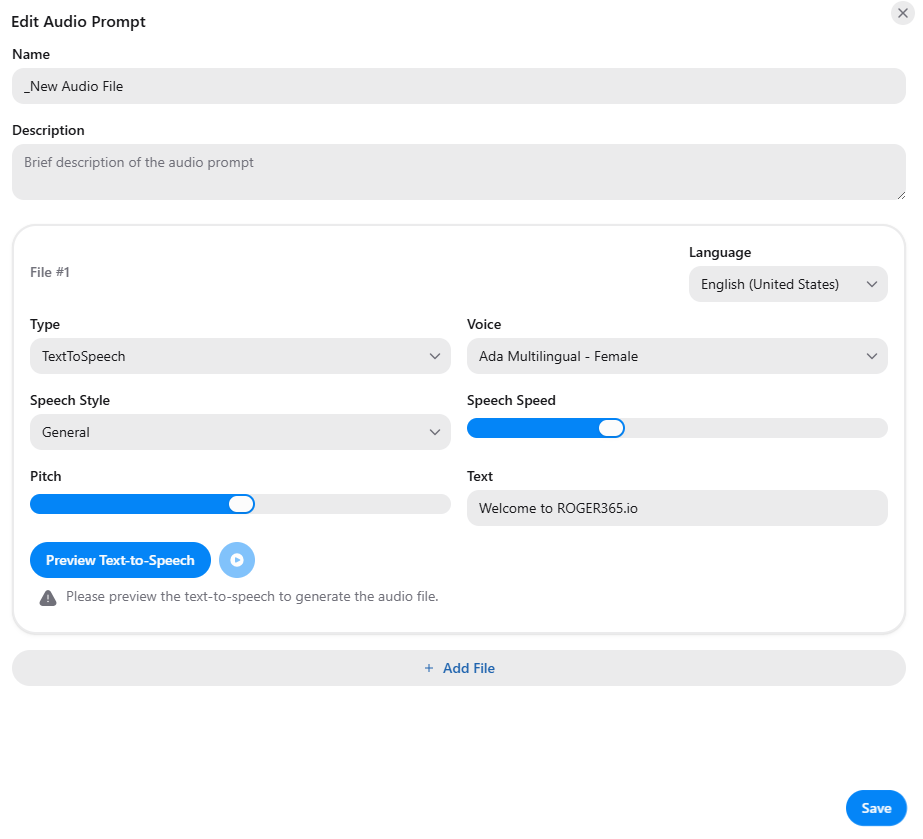The width and height of the screenshot is (923, 839).
Task: Click the warning triangle icon
Action: click(48, 598)
